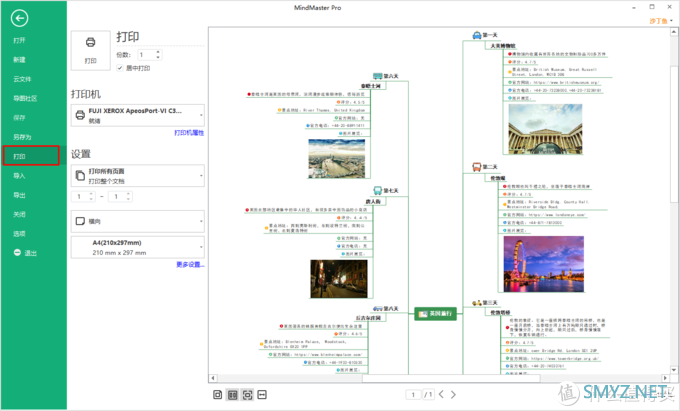Click the 第三天 node icon
The width and height of the screenshot is (680, 411).
point(477,303)
